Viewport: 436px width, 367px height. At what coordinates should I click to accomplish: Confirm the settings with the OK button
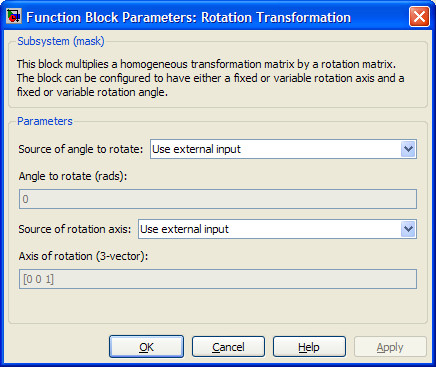point(146,347)
